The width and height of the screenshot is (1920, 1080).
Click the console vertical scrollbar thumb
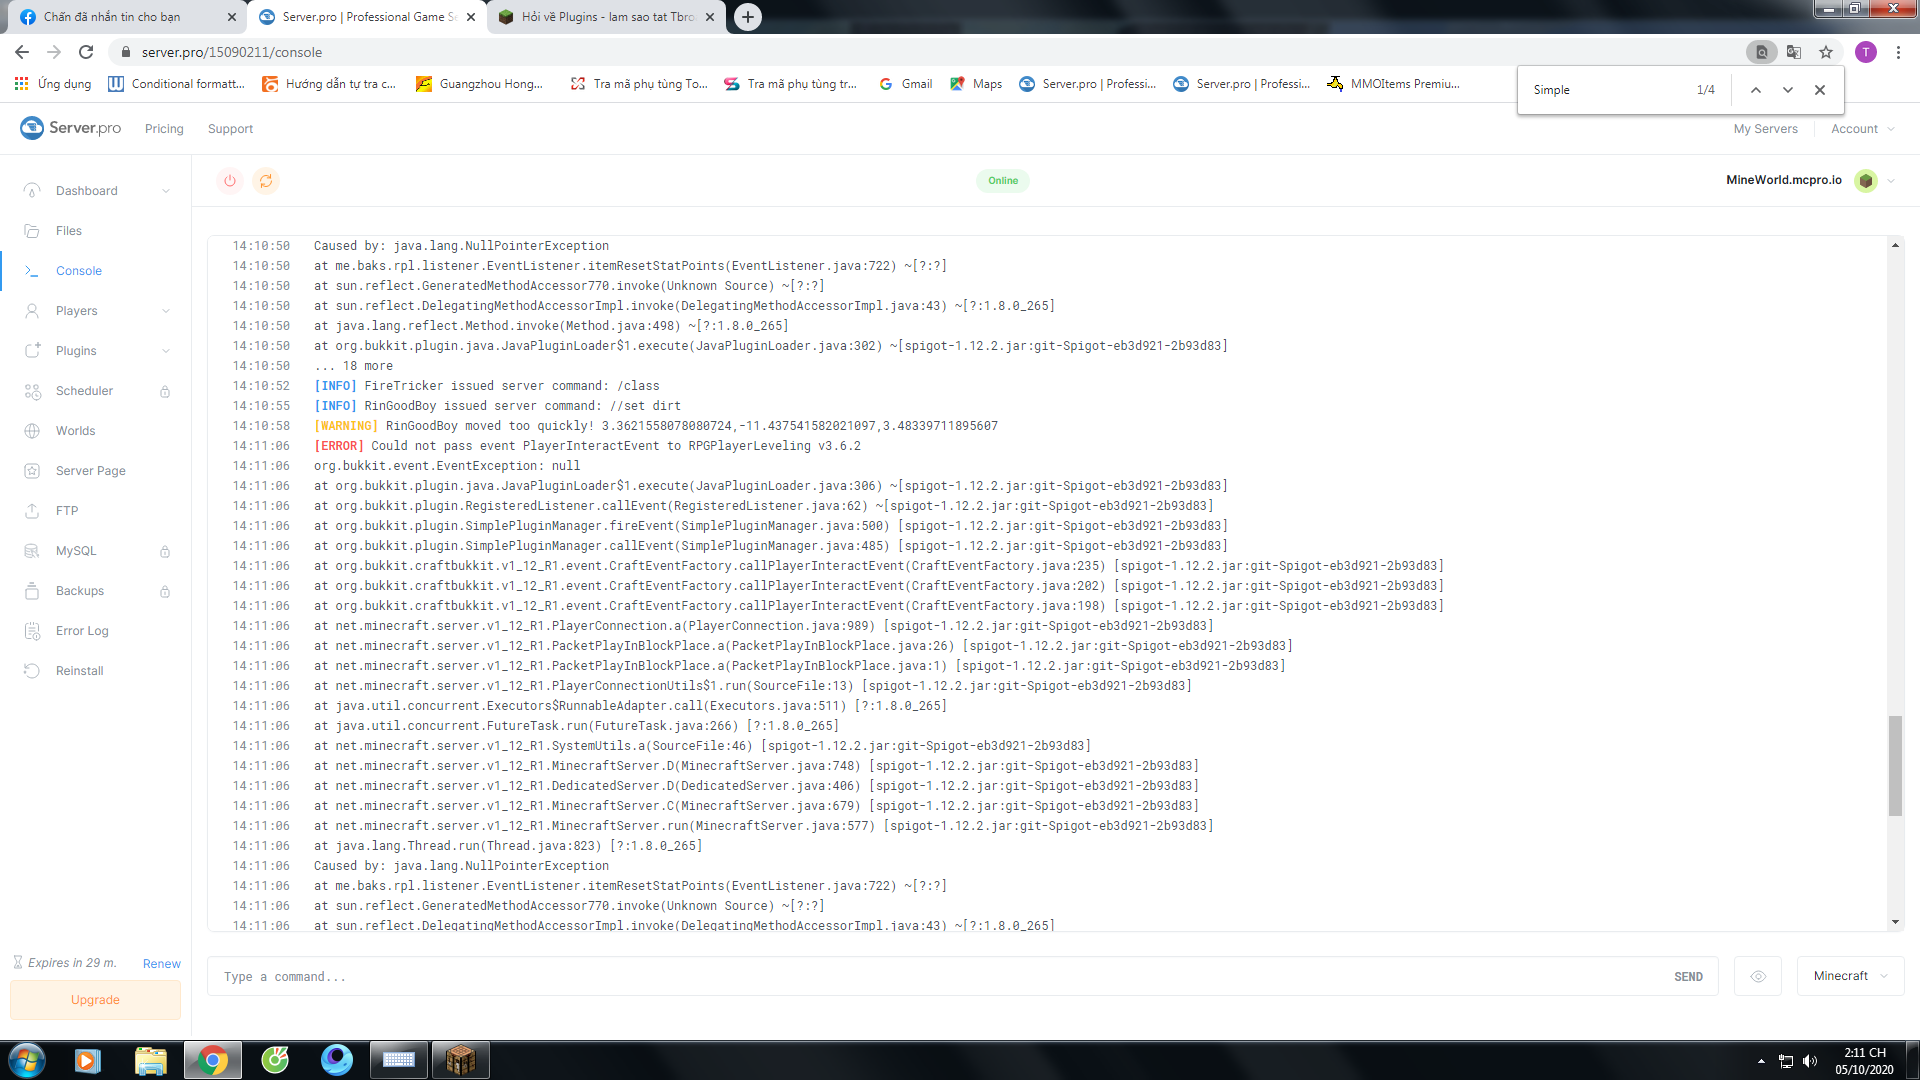point(1895,765)
